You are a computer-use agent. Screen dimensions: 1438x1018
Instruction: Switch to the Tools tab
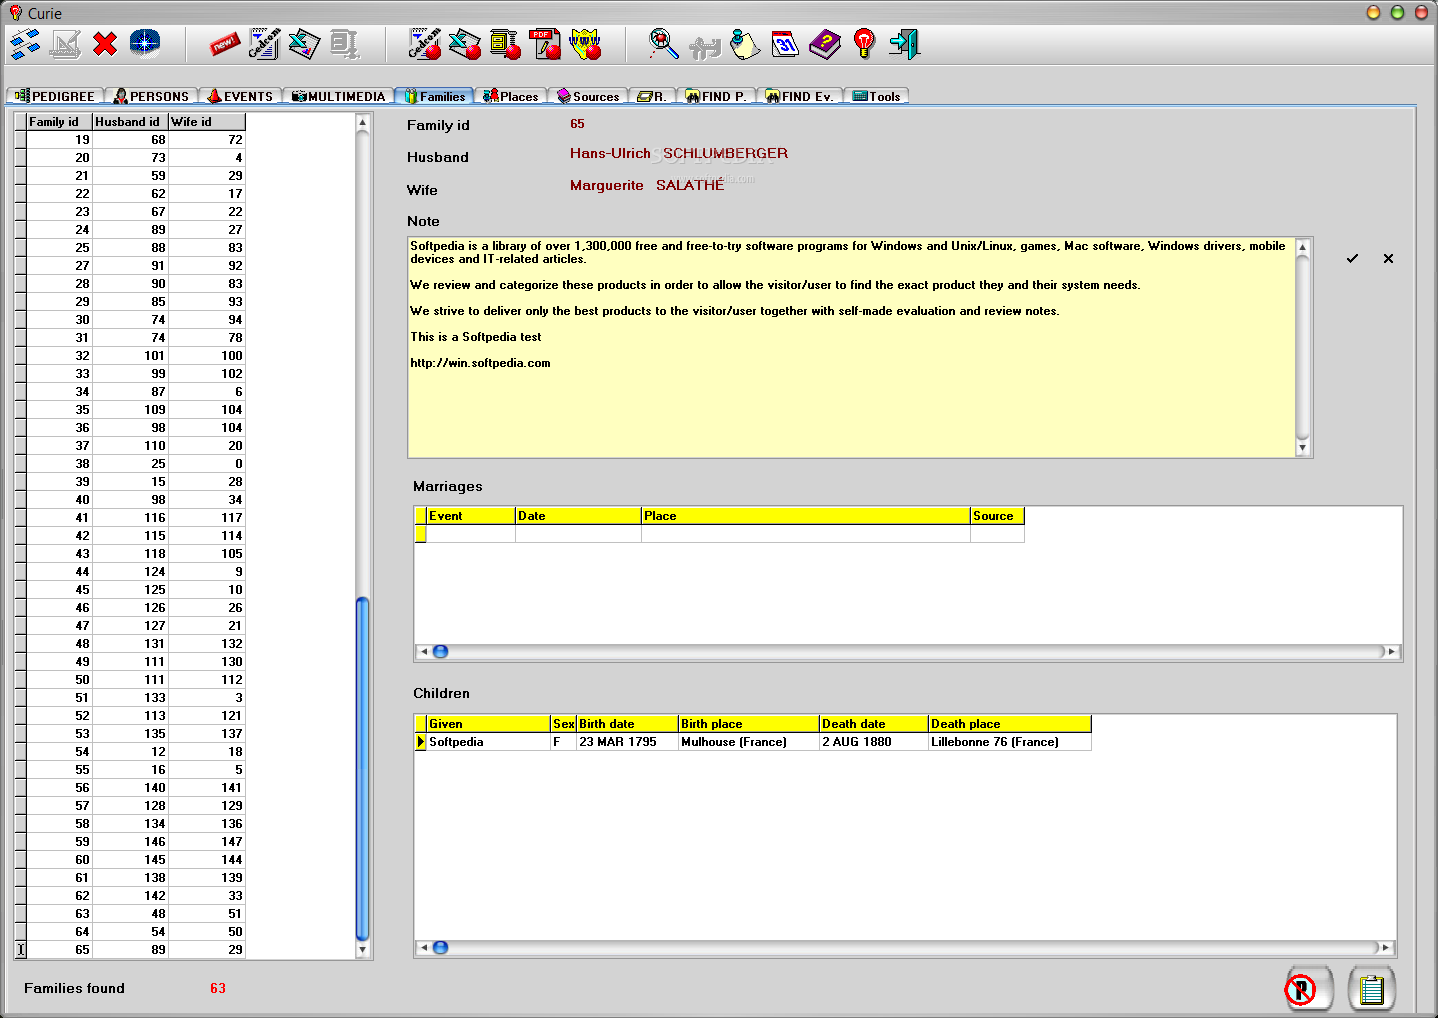(876, 96)
